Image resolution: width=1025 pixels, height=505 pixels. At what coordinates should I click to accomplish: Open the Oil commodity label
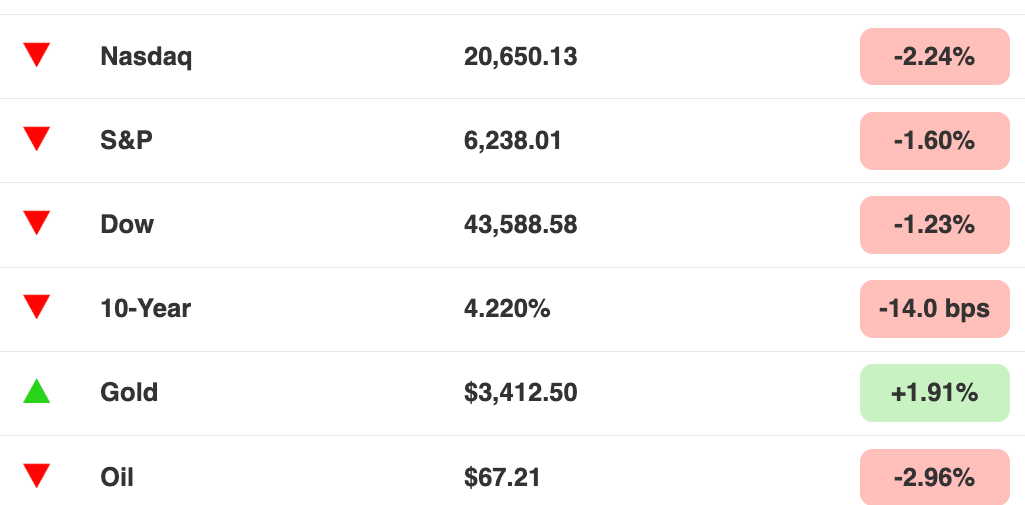click(x=117, y=477)
